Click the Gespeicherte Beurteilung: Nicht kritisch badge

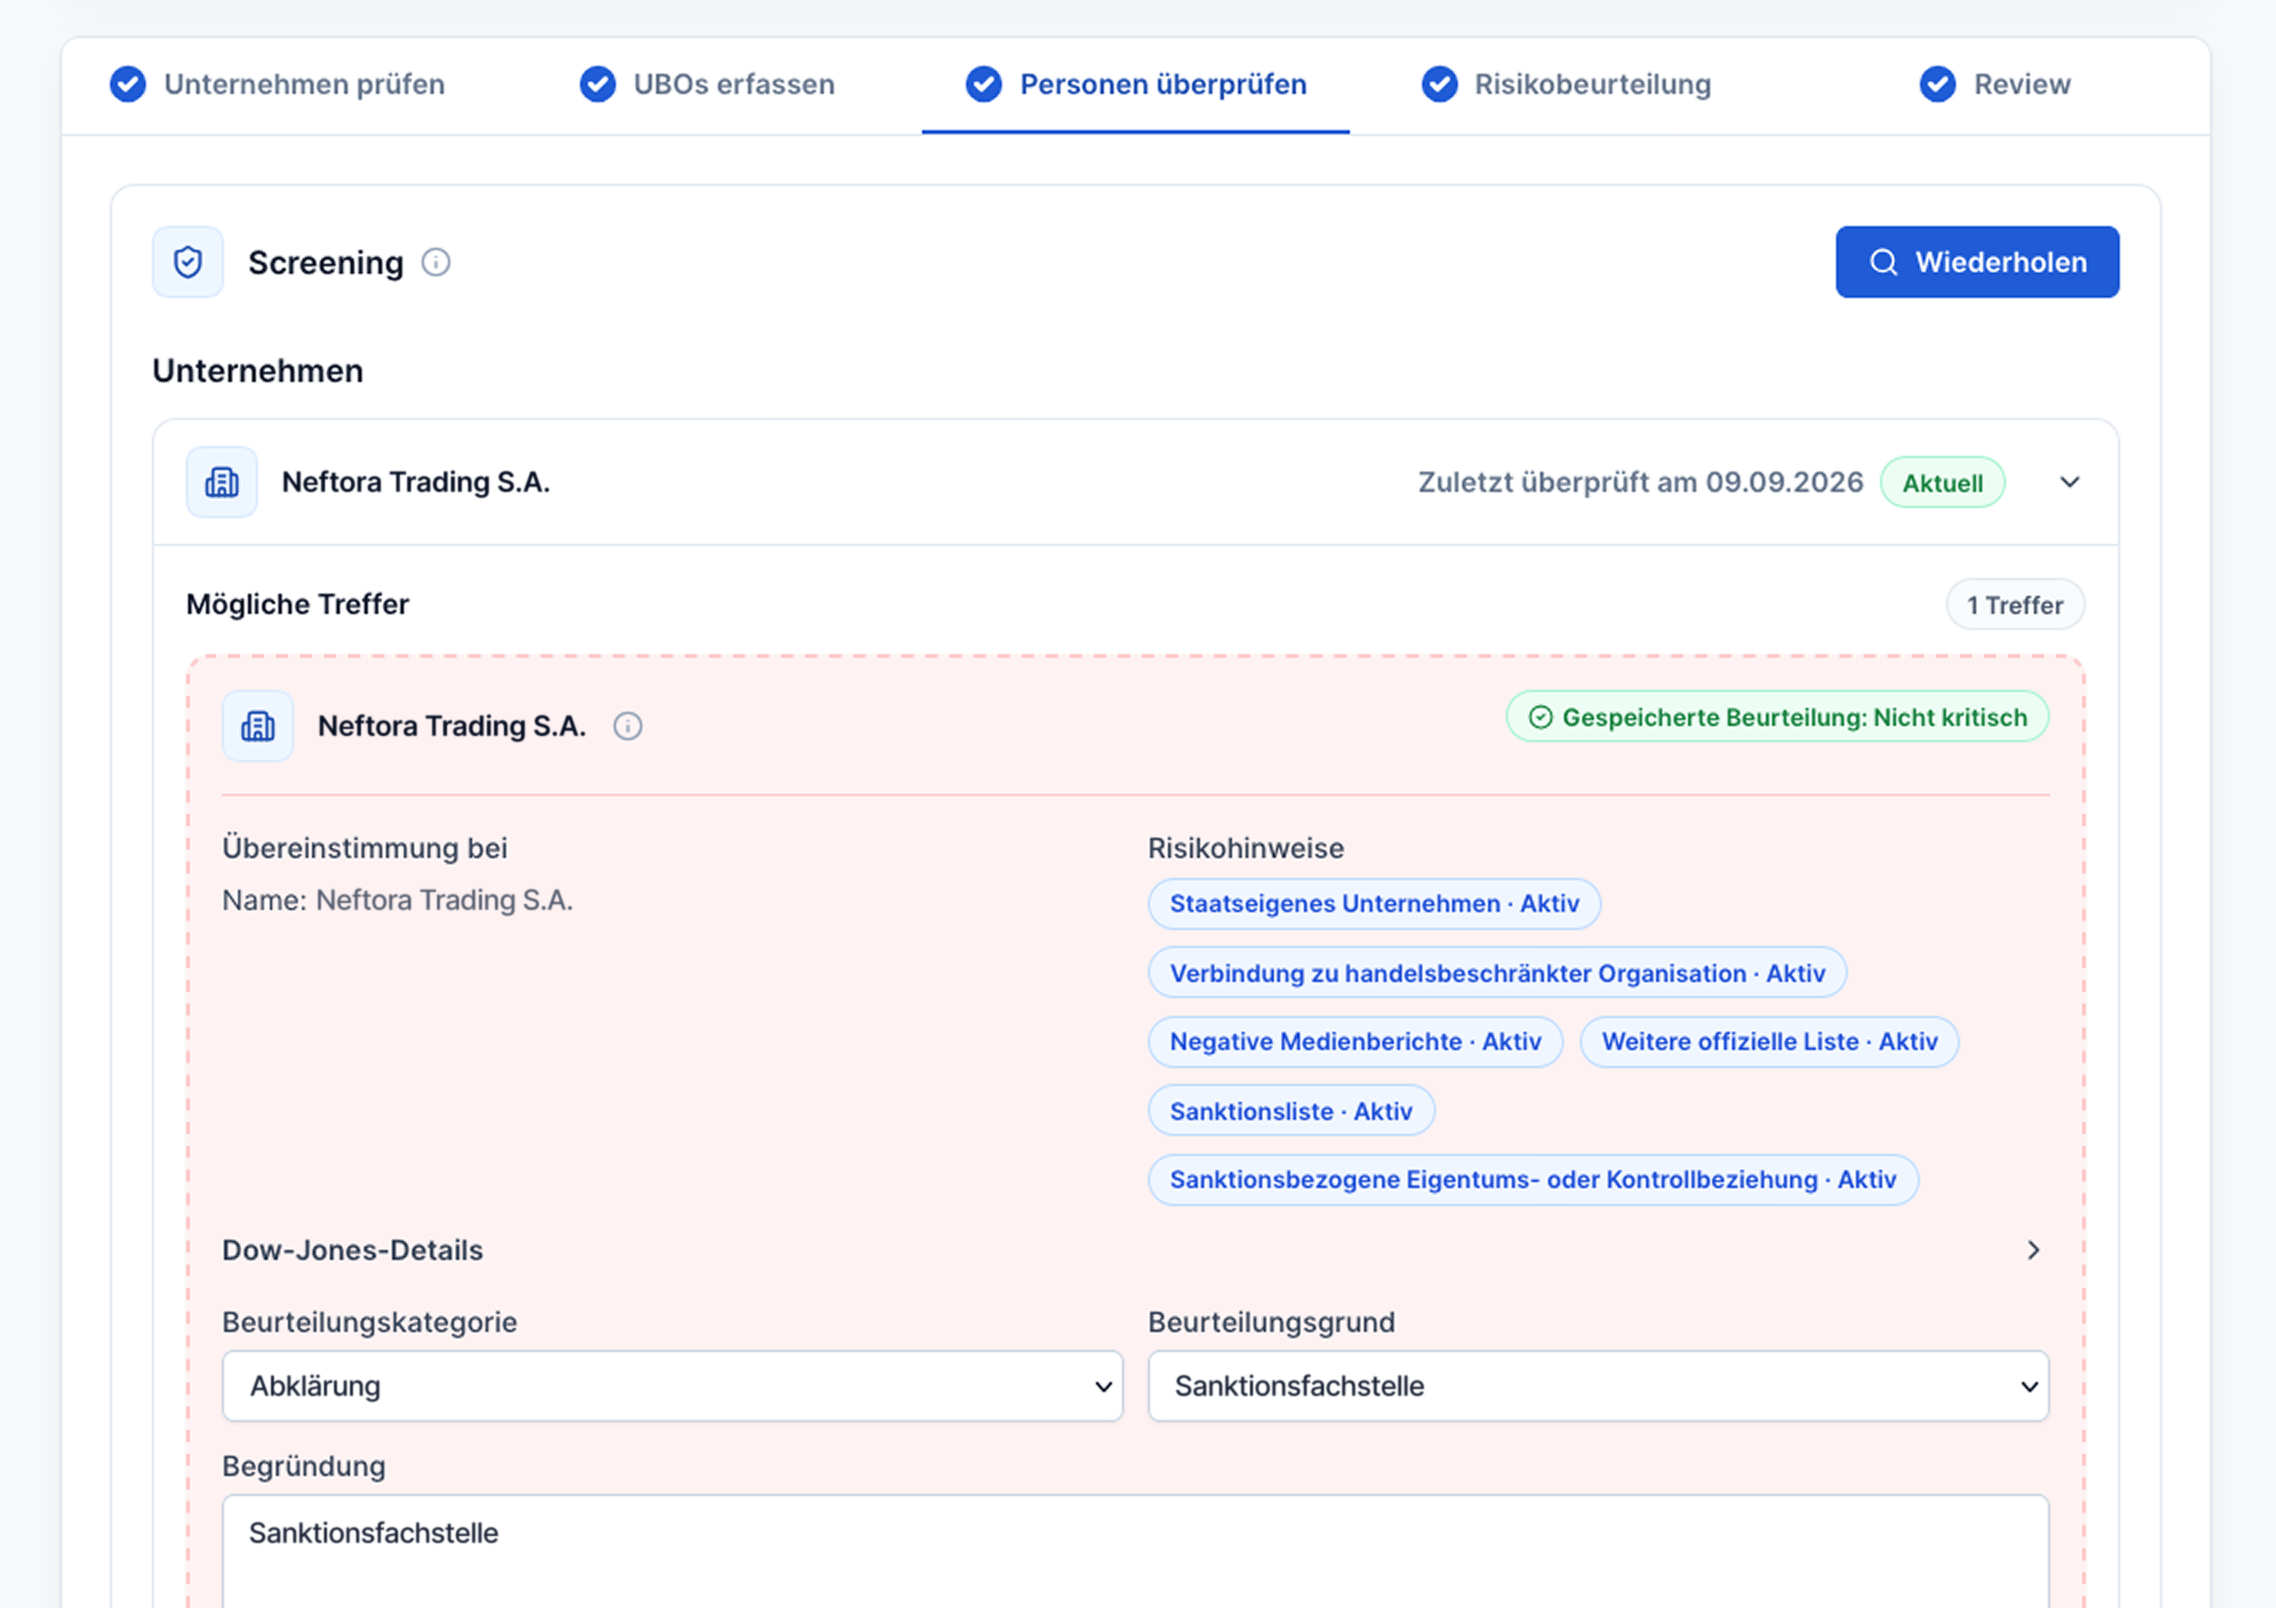1777,717
